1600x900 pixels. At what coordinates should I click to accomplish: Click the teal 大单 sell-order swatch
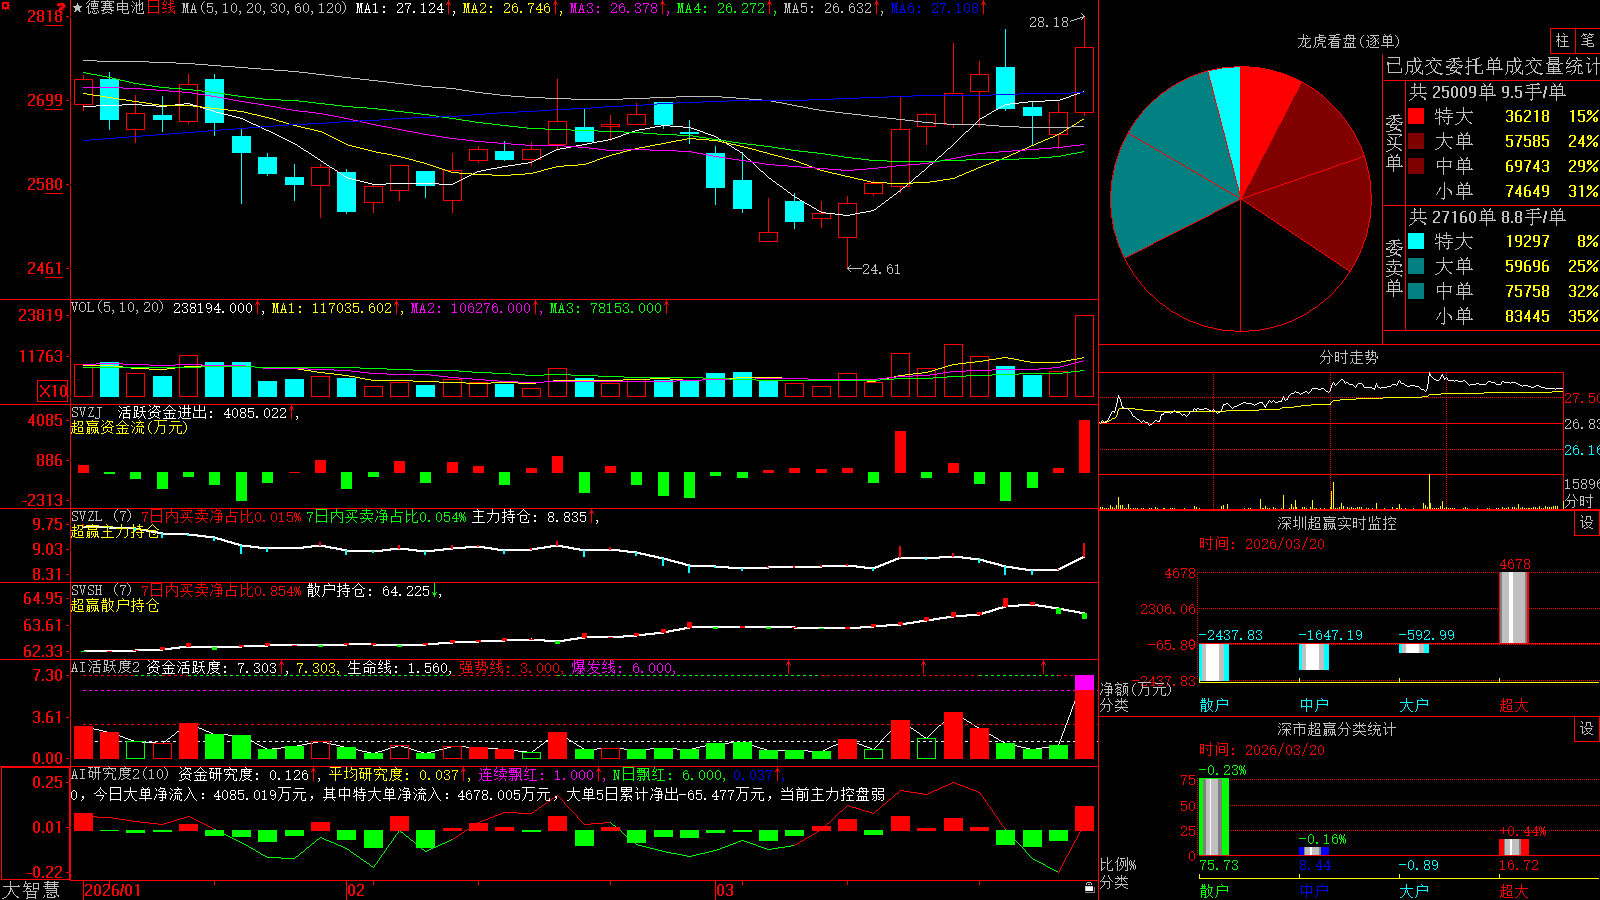(1416, 266)
